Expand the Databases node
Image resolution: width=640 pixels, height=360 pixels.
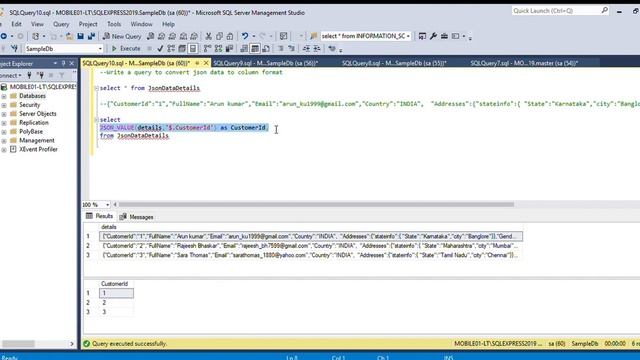pyautogui.click(x=4, y=96)
